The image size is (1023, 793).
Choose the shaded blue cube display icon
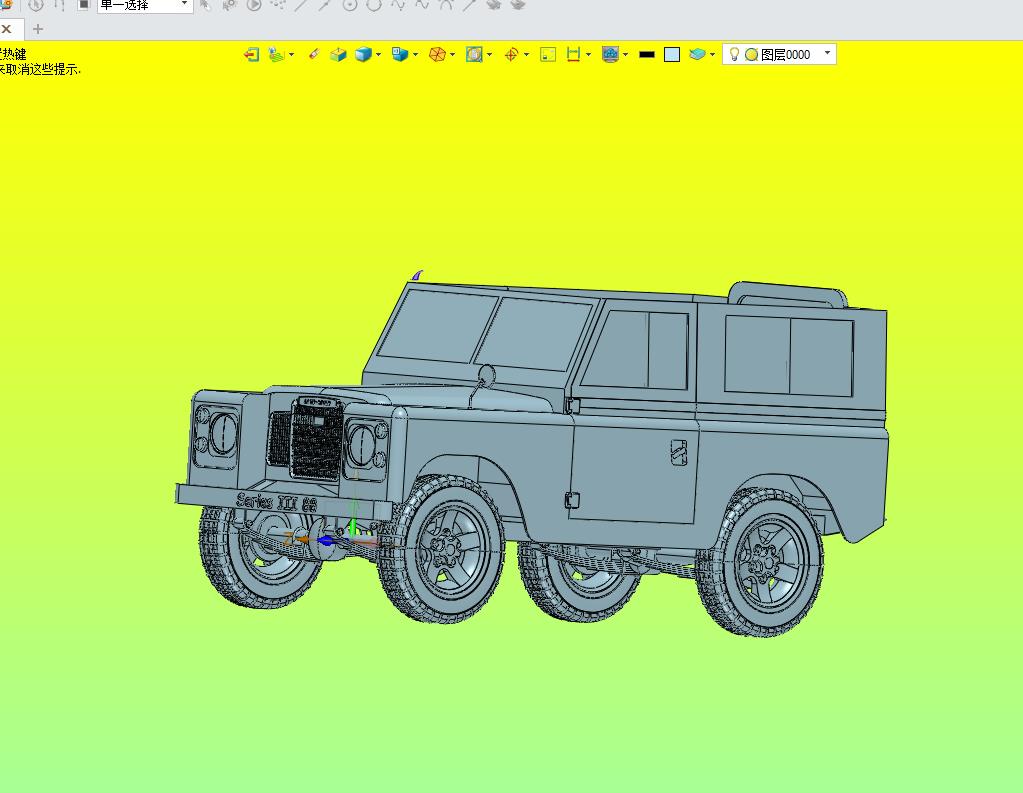(x=363, y=55)
